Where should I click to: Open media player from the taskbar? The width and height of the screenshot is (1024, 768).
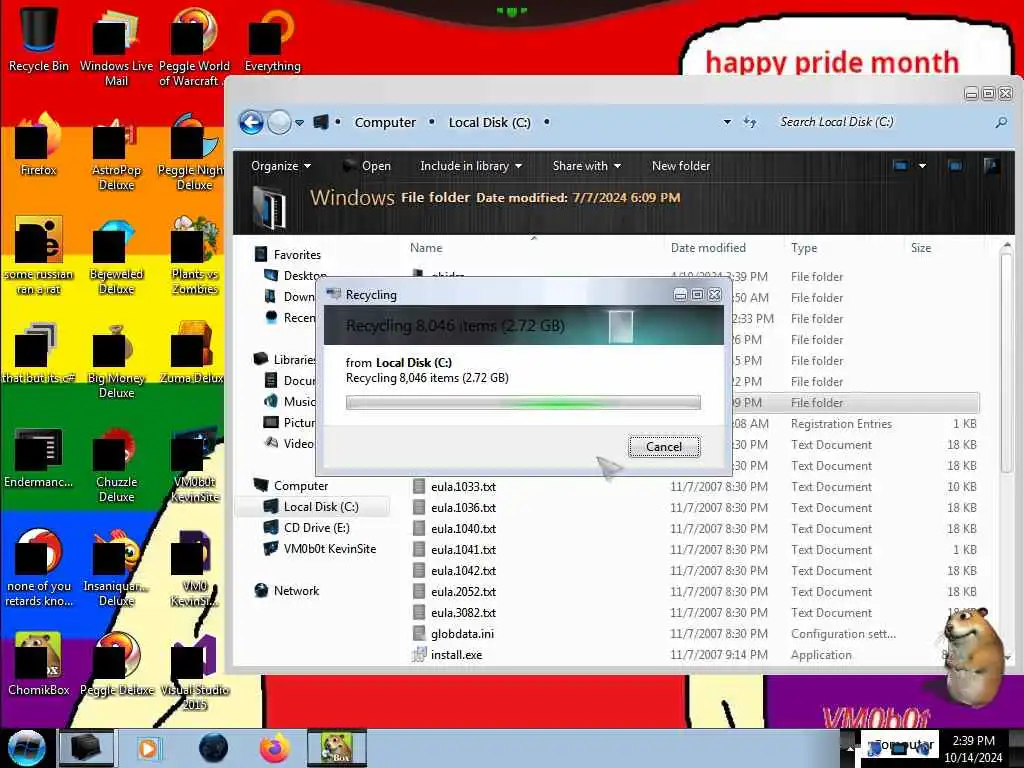pos(149,748)
